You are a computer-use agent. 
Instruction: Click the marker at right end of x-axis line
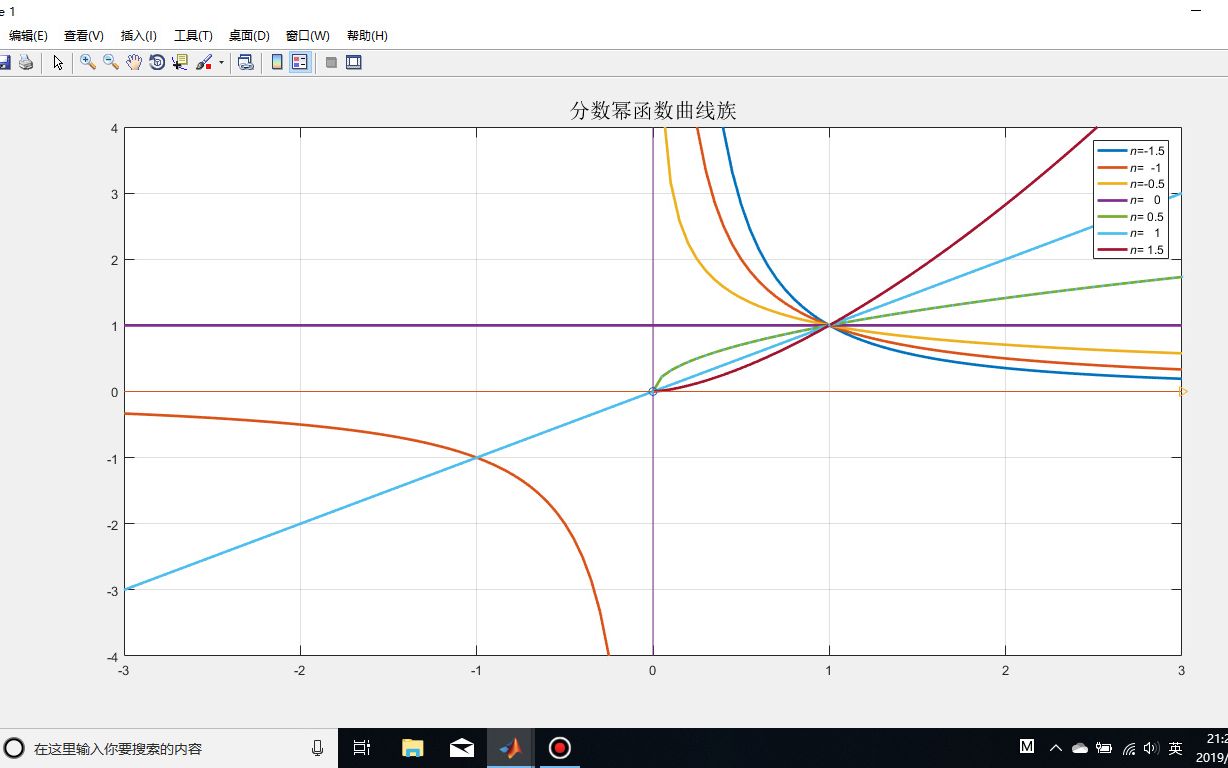(1182, 392)
